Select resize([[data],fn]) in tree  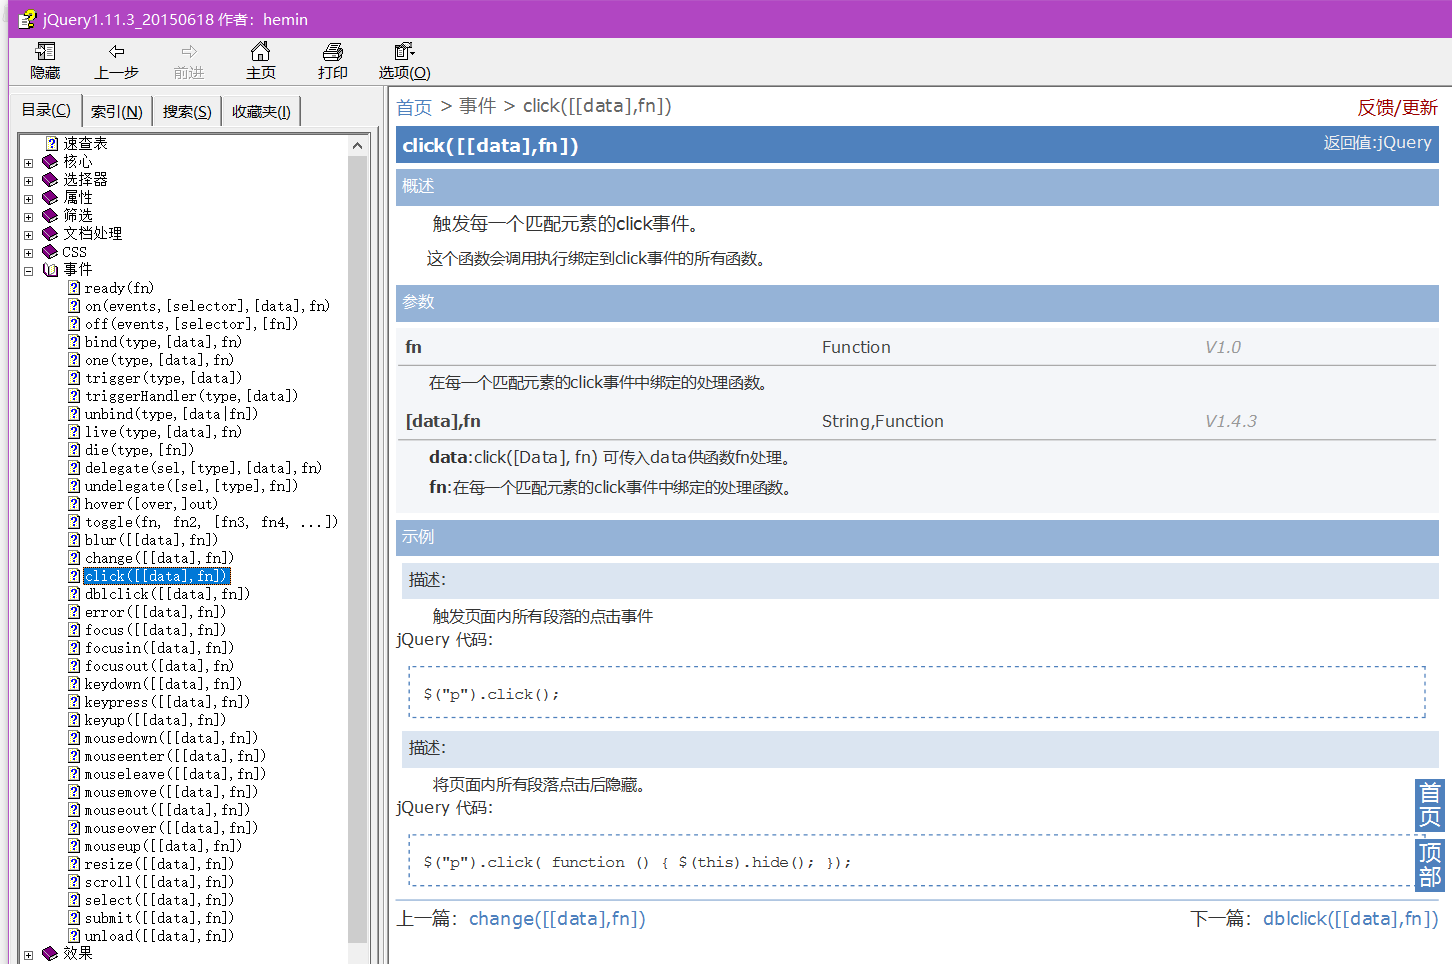[x=159, y=864]
